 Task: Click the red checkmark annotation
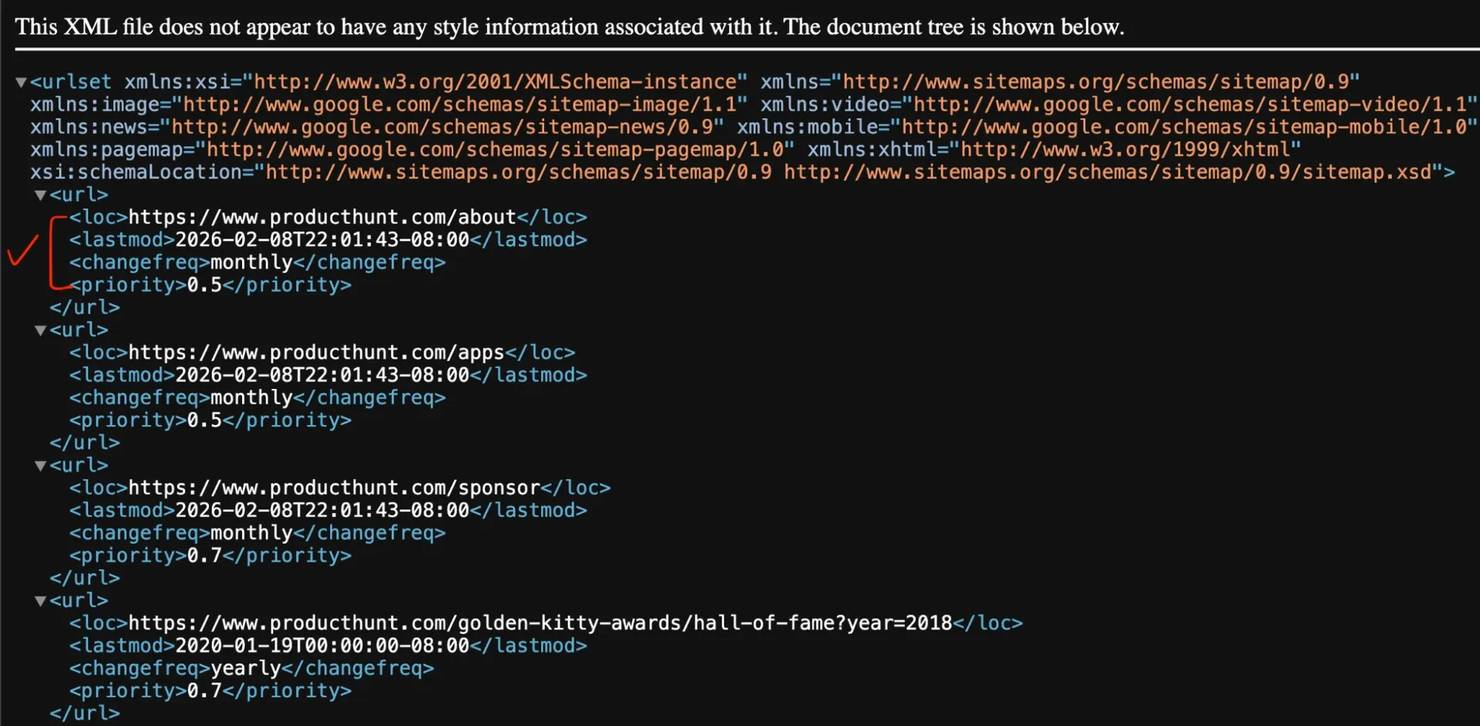pos(21,250)
